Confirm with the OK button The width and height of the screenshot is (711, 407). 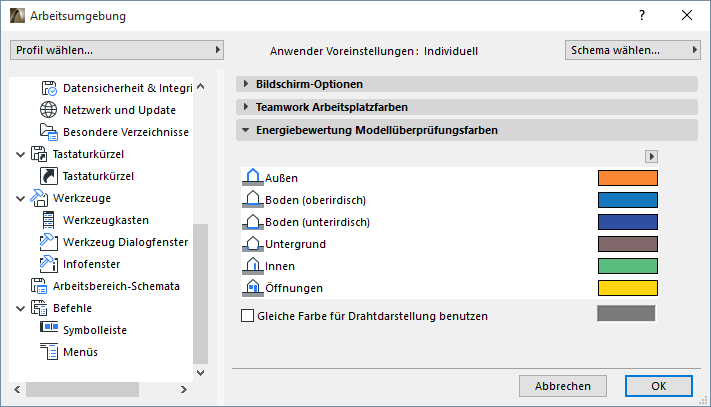658,385
